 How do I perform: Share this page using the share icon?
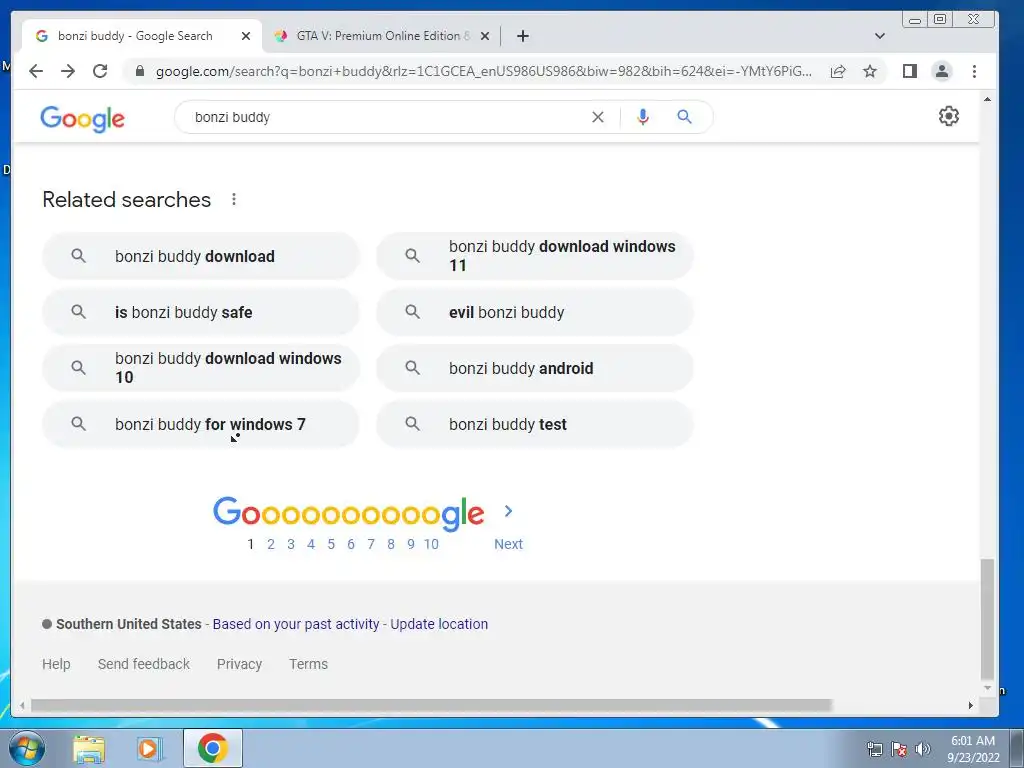838,71
